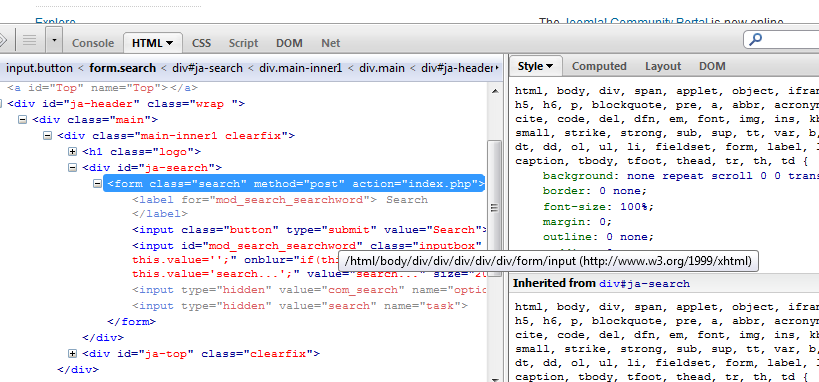Click the border: 0 none property
819x382 pixels.
pos(595,191)
